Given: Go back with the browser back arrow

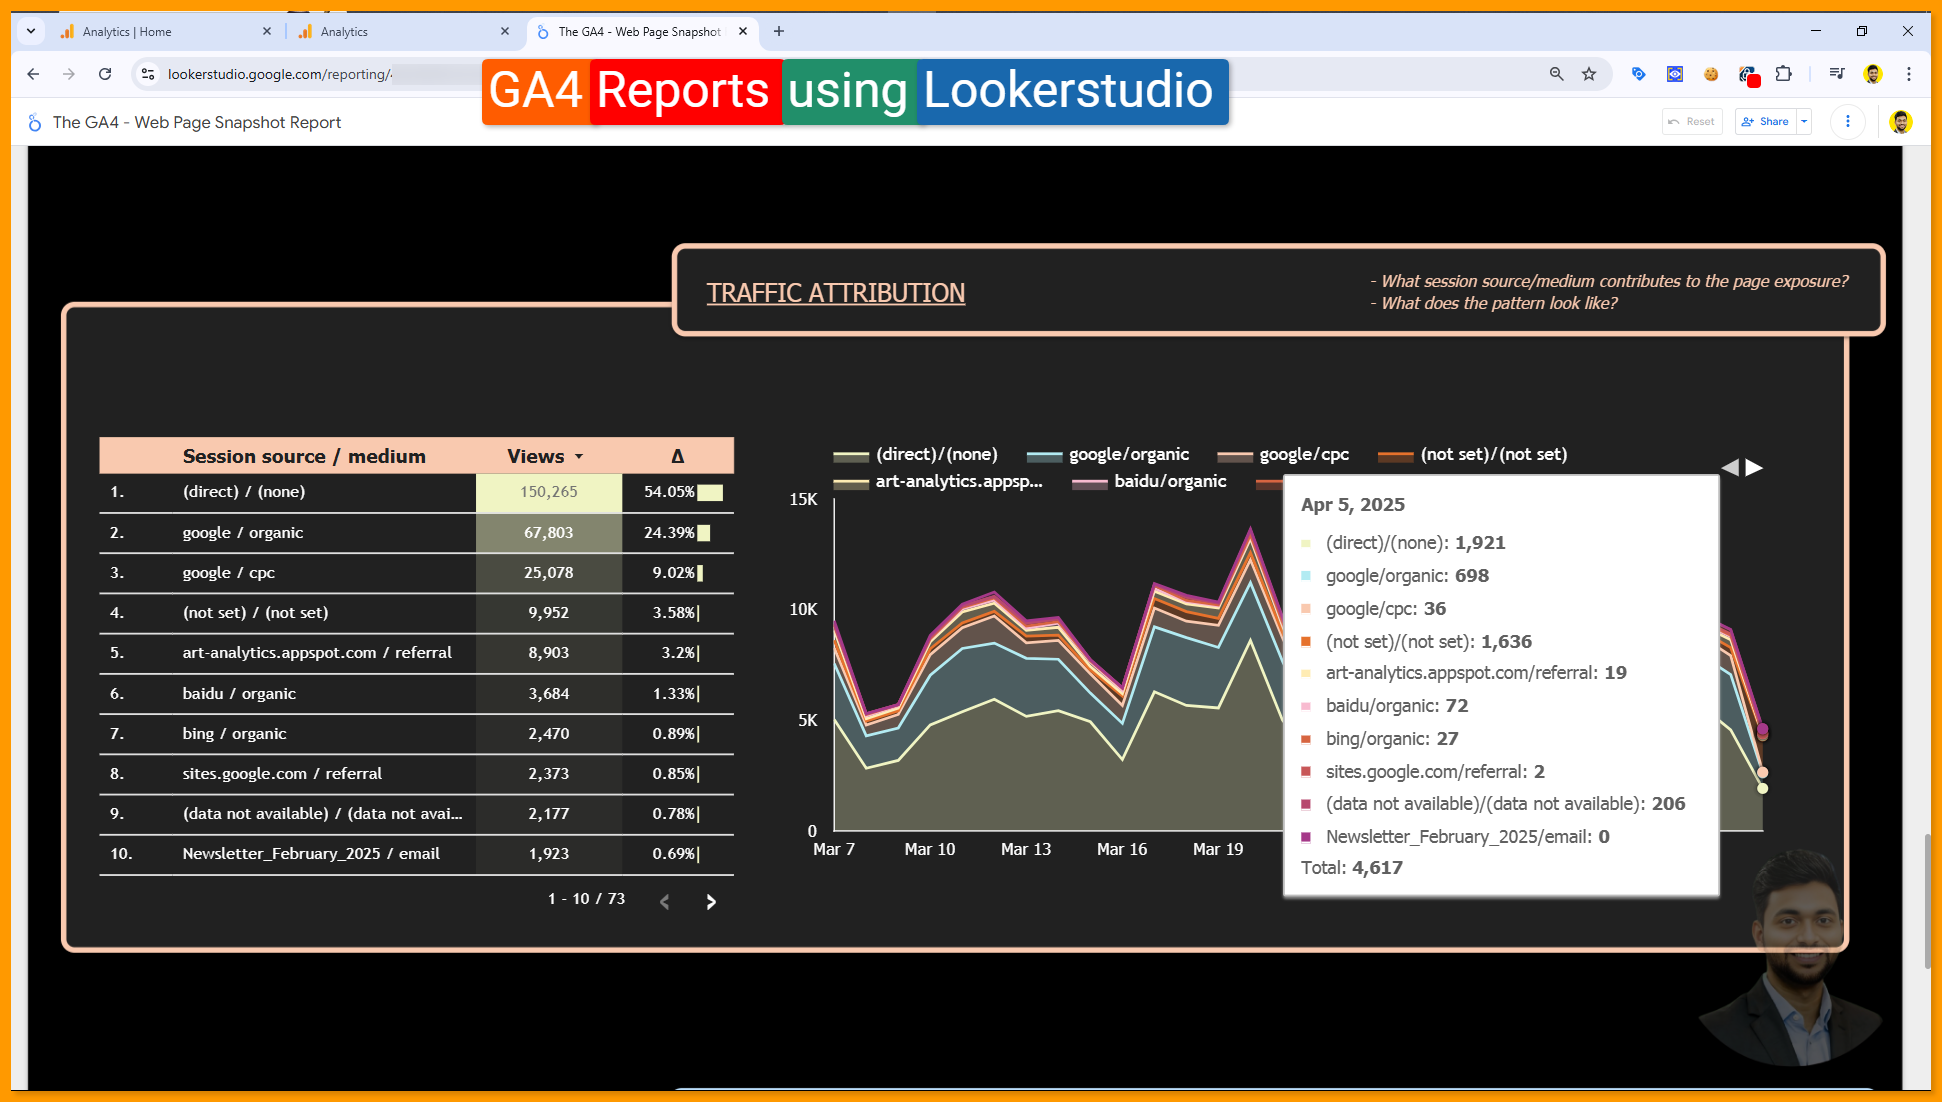Looking at the screenshot, I should pyautogui.click(x=33, y=74).
